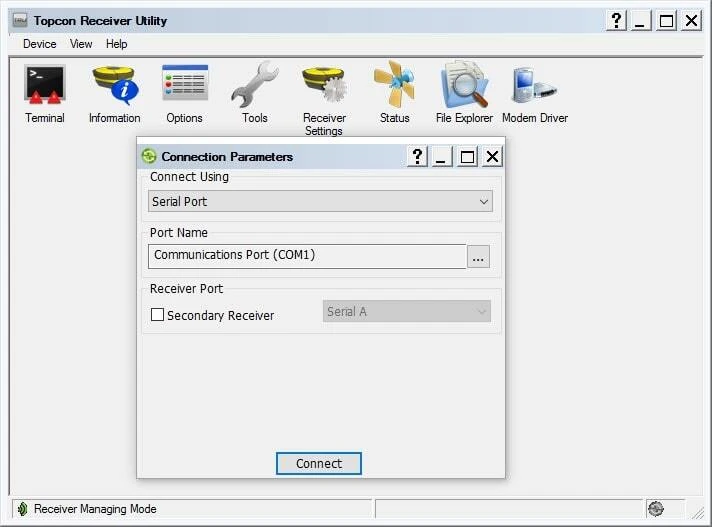Viewport: 712px width, 527px height.
Task: Click the Receiver Managing Mode status text
Action: pos(95,509)
